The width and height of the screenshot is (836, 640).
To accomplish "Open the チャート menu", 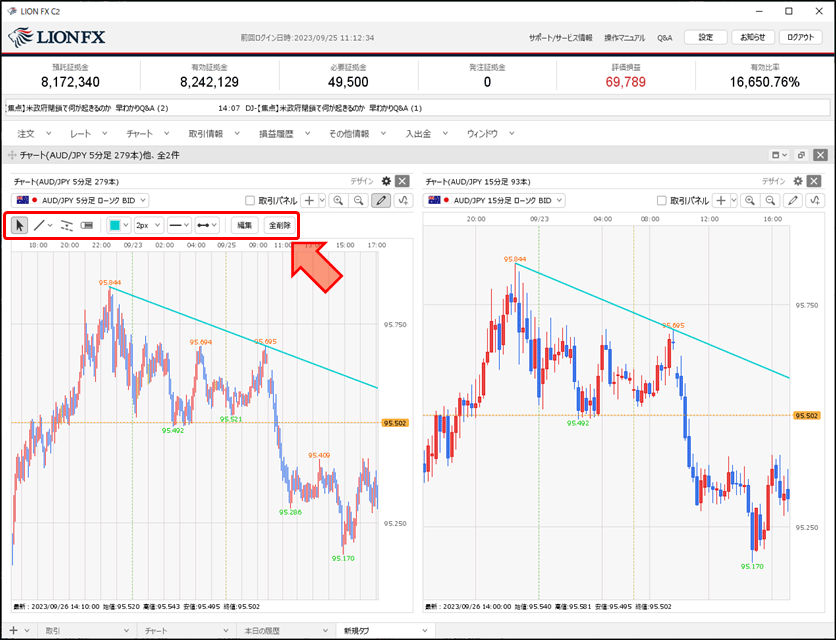I will 148,133.
